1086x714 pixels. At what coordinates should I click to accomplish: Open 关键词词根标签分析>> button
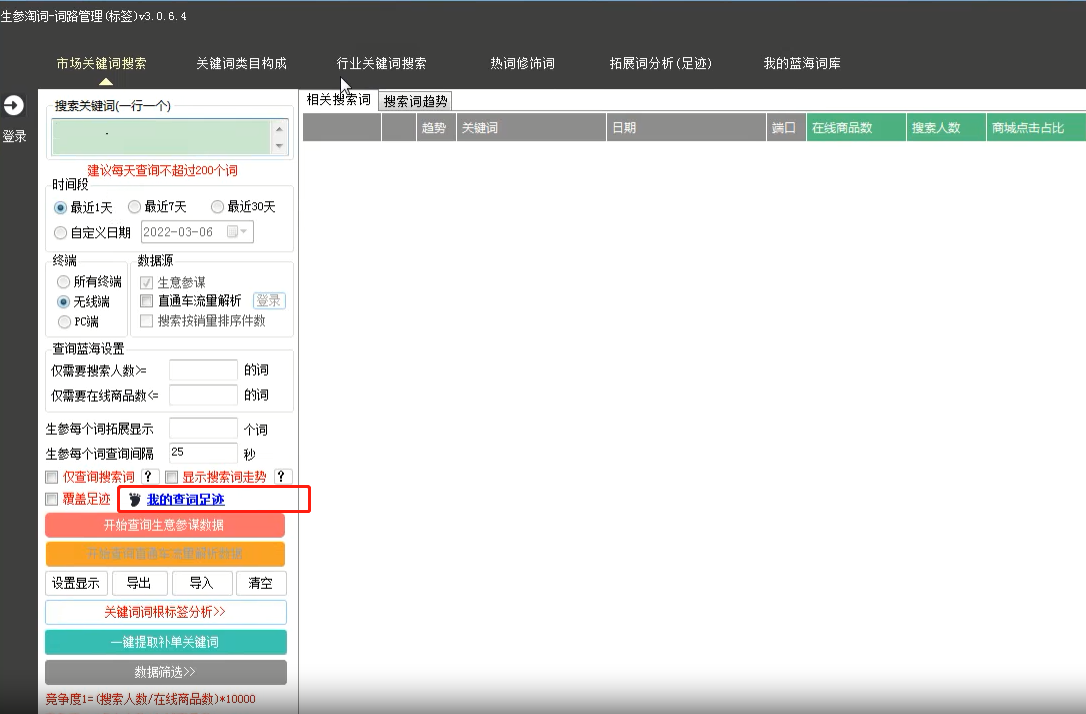(x=166, y=612)
